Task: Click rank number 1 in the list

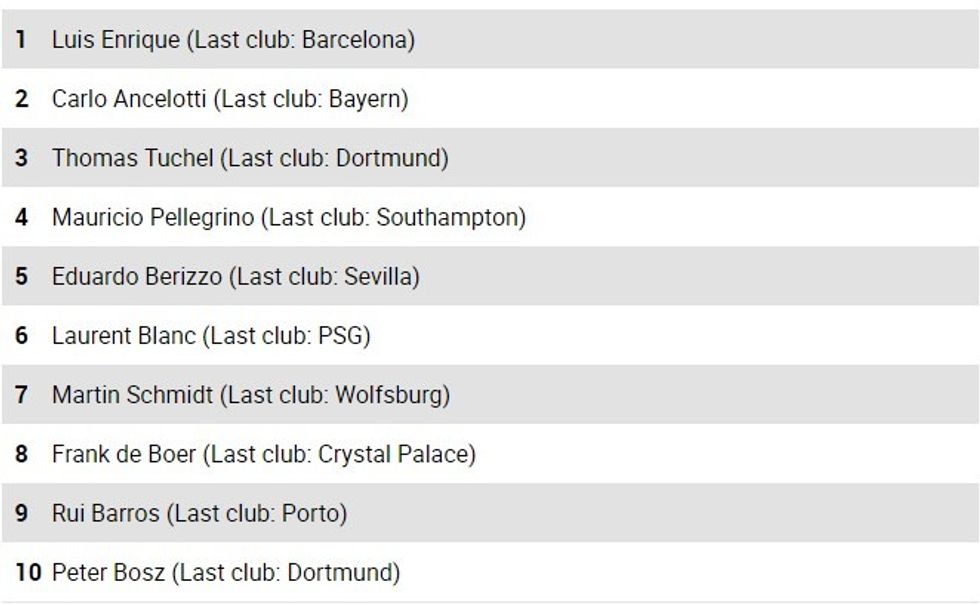Action: 21,40
